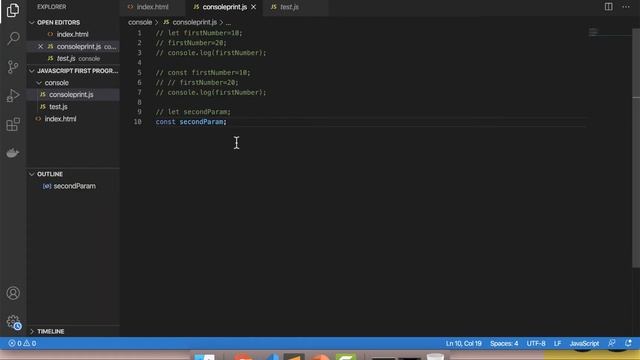The height and width of the screenshot is (360, 640).
Task: Switch to the index.html tab
Action: [x=152, y=7]
